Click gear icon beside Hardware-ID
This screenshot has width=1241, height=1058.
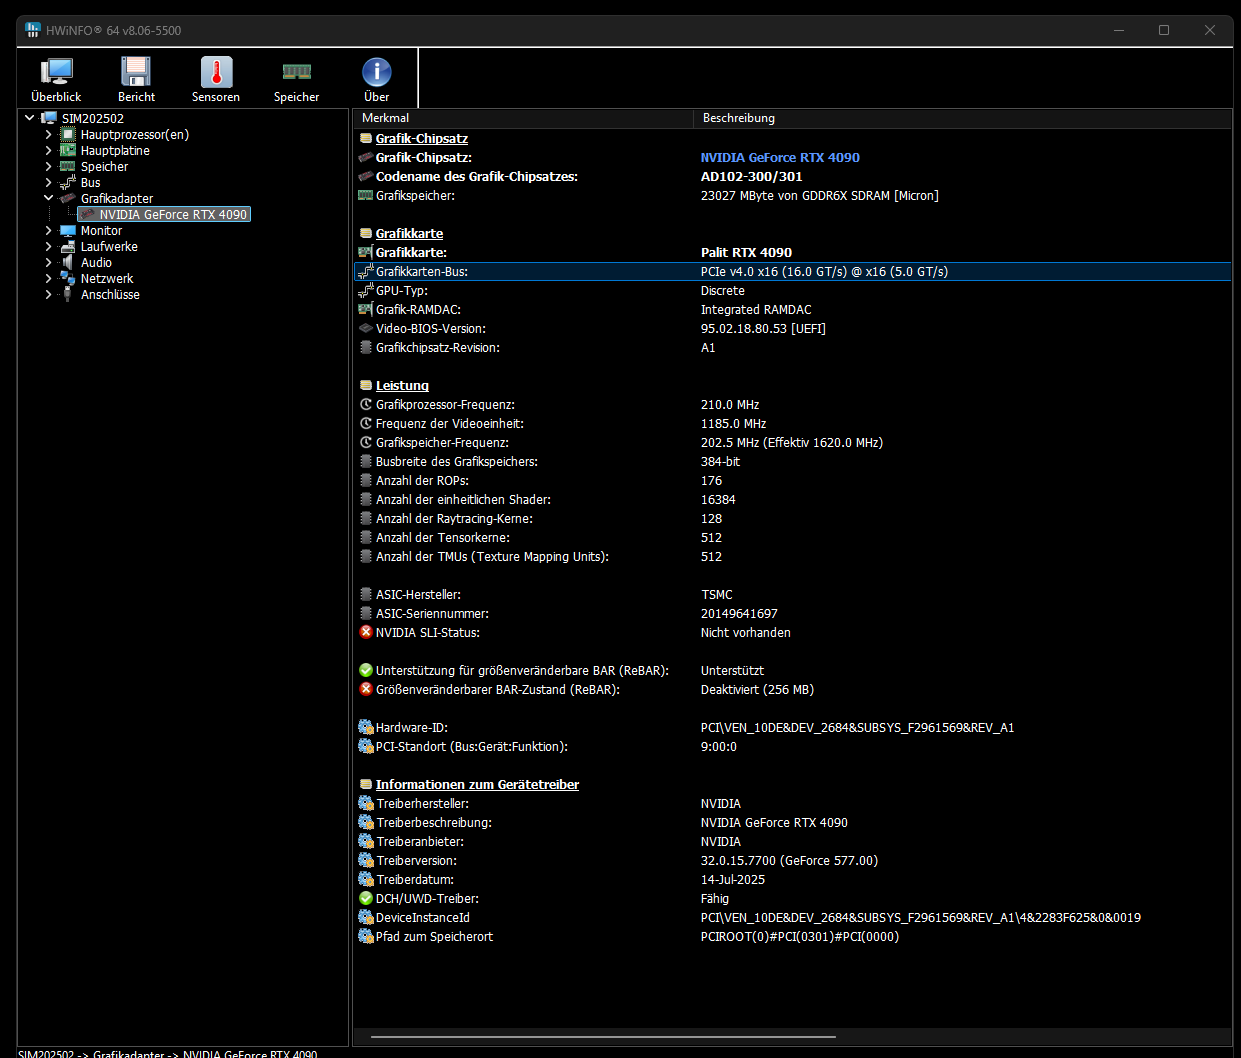[366, 727]
